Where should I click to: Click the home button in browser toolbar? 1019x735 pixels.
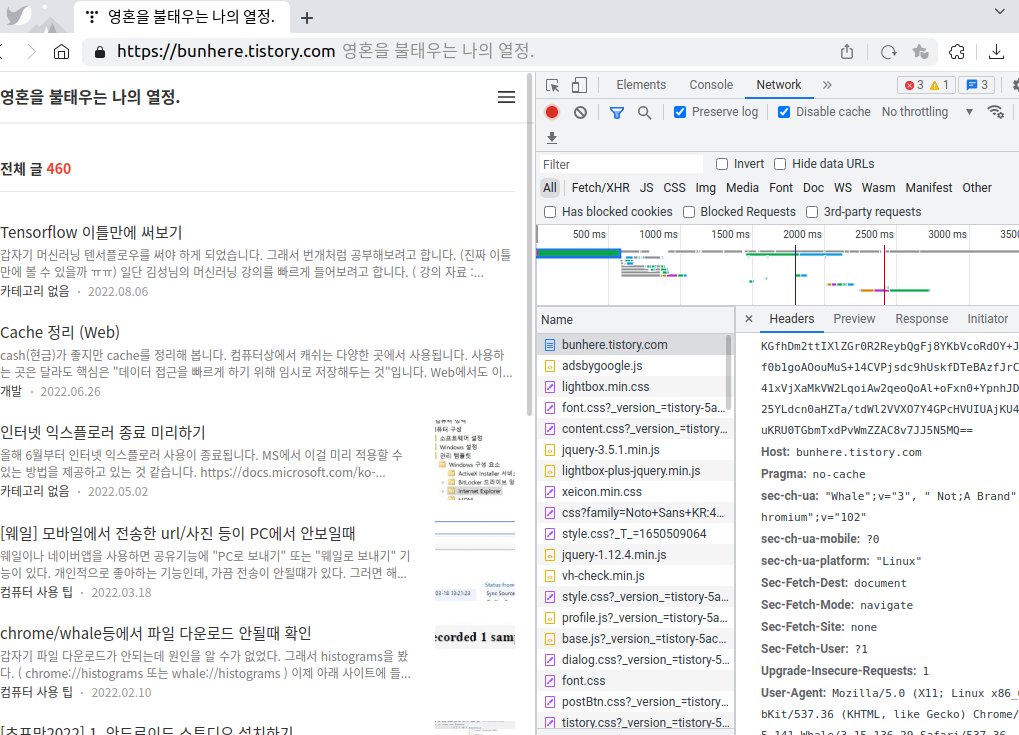pos(61,52)
